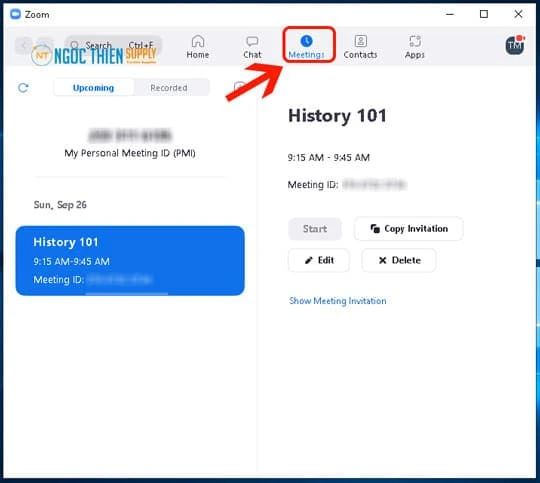Screen dimensions: 540x483
Task: Select the Recorded tab
Action: click(x=169, y=88)
